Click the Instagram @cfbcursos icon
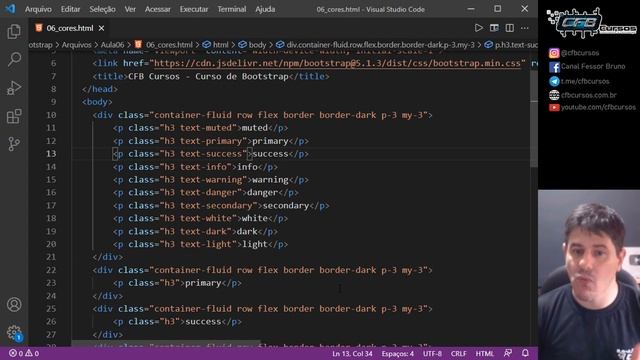The image size is (640, 360). pyautogui.click(x=554, y=53)
